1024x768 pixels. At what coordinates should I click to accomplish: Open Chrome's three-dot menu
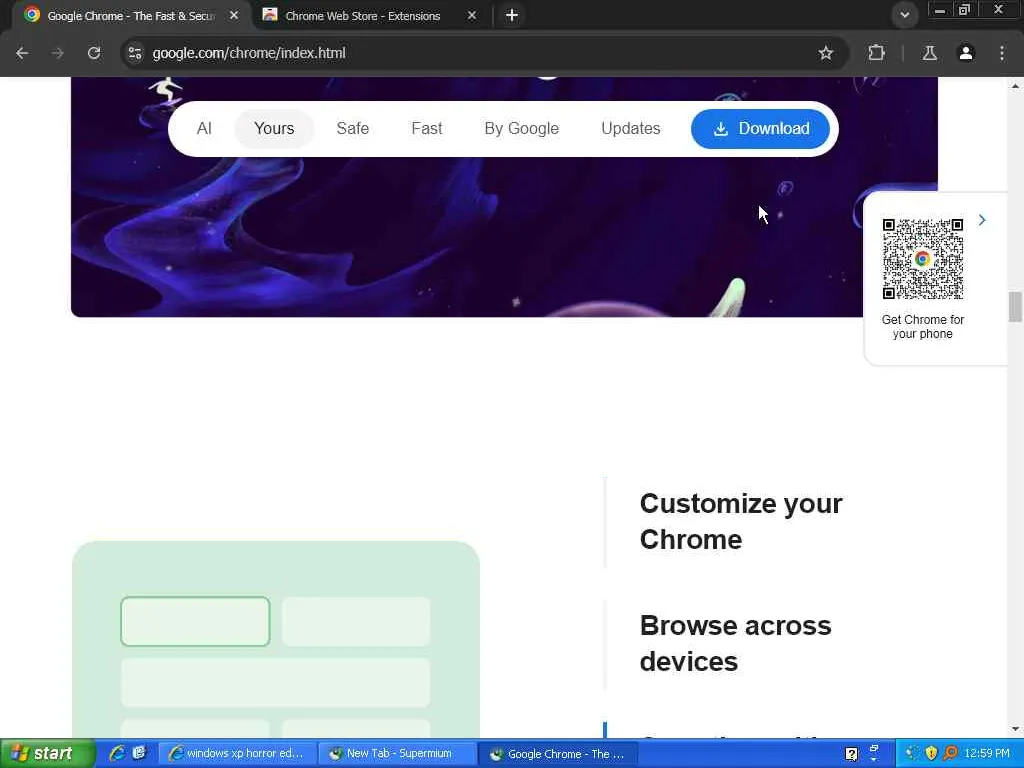coord(1002,53)
